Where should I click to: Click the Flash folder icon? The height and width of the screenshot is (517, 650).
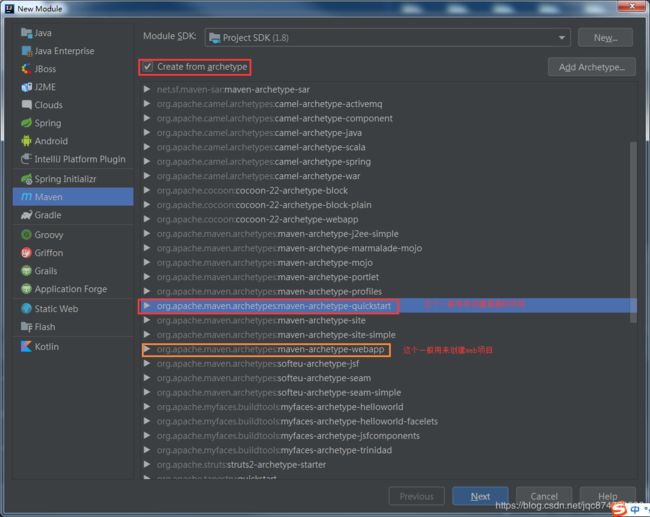click(x=27, y=327)
